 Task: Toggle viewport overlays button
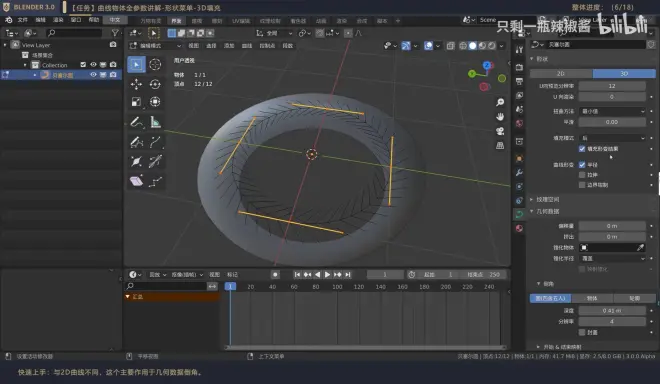428,45
